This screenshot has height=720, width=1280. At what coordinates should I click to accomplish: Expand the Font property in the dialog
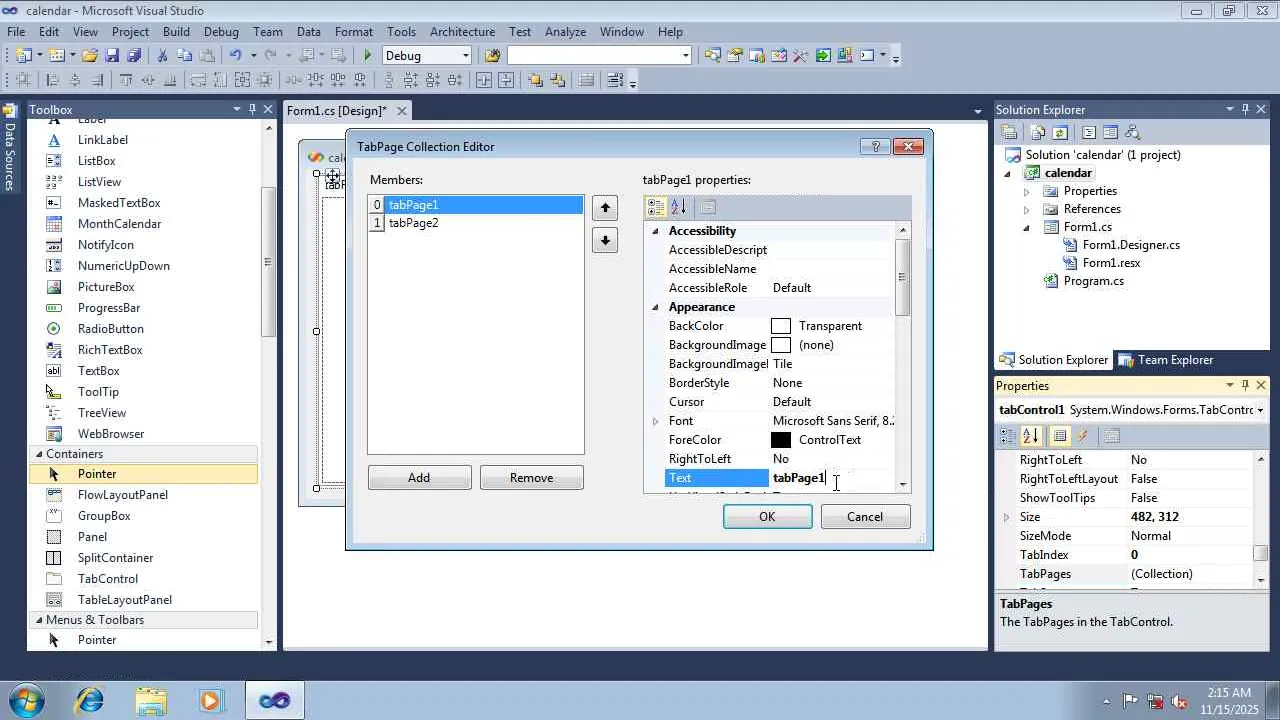point(656,421)
